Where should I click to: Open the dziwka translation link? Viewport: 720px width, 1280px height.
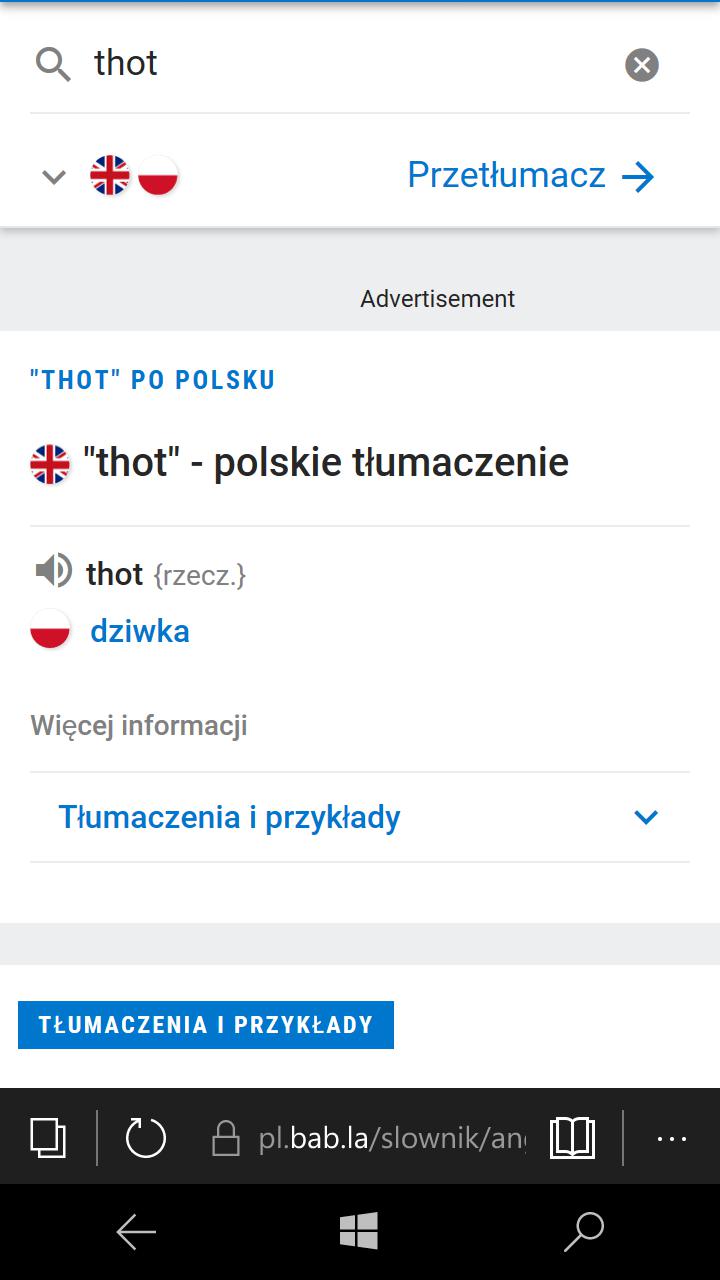[140, 631]
